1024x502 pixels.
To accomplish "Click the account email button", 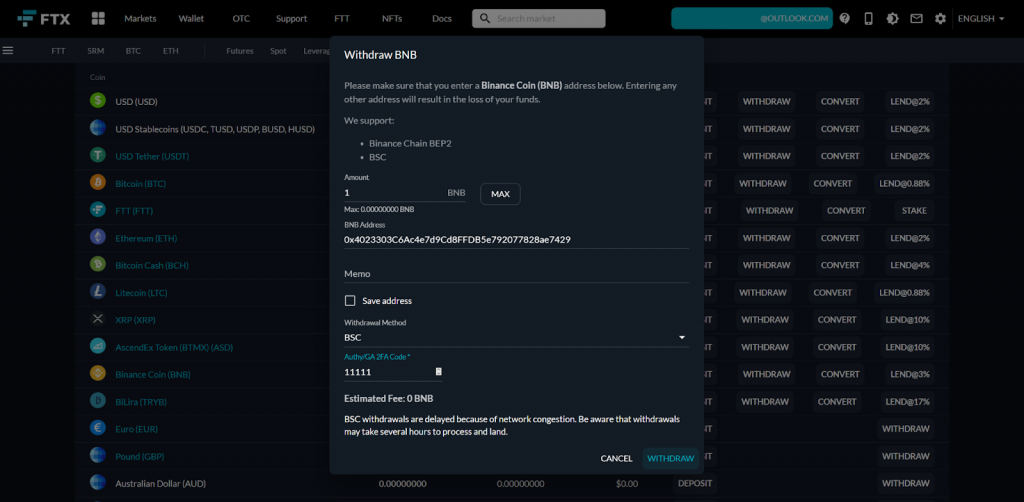I will coord(752,18).
